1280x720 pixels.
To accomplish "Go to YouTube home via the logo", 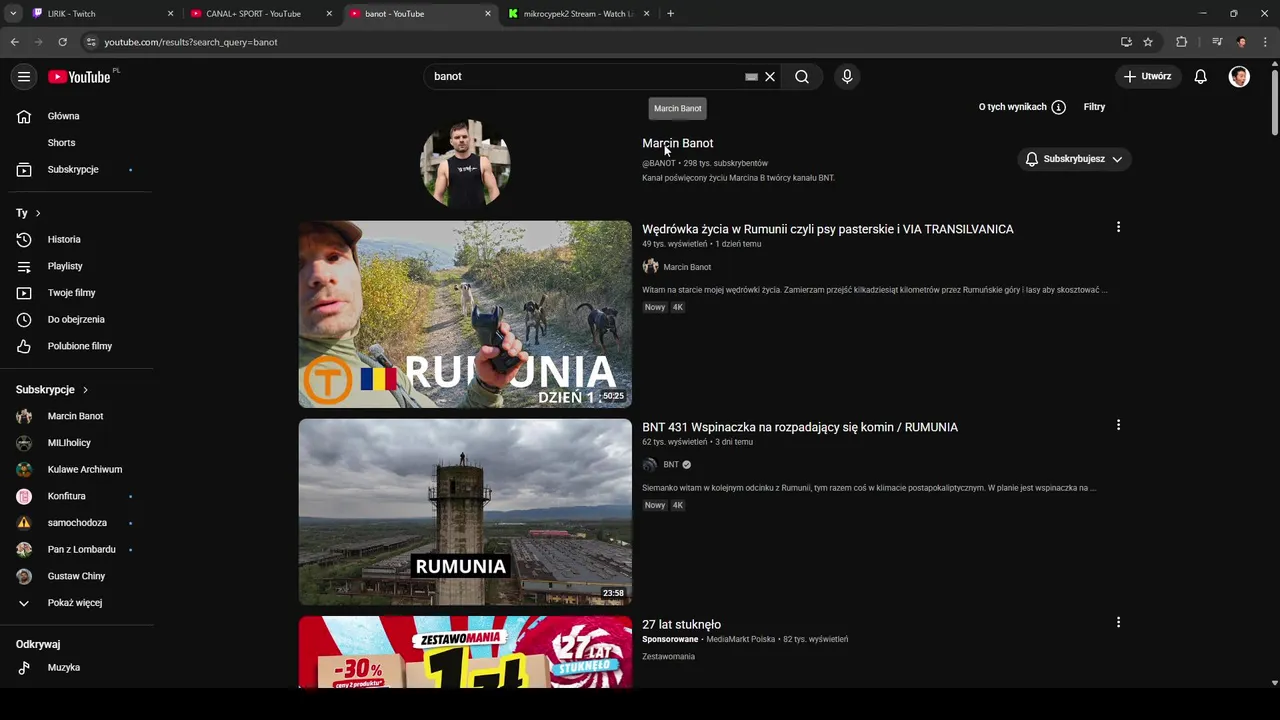I will [x=78, y=77].
